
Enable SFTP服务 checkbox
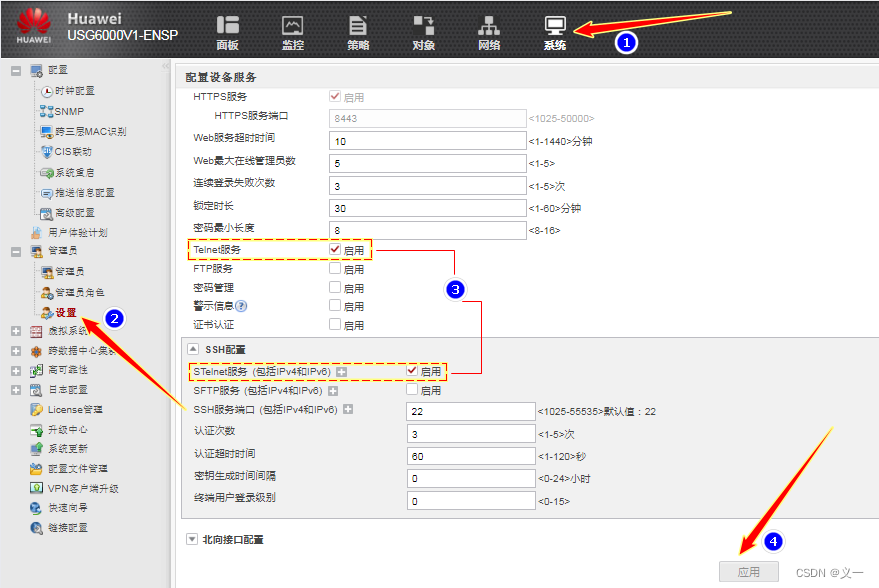(x=412, y=389)
